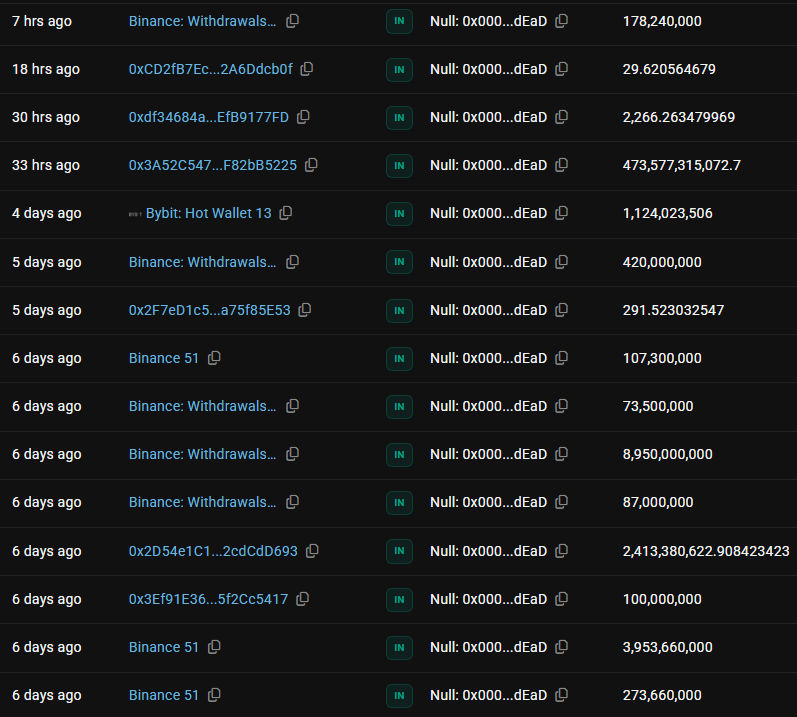Copy Null dEaD address in 2,266.263479969 row
This screenshot has height=717, width=797.
pyautogui.click(x=561, y=117)
